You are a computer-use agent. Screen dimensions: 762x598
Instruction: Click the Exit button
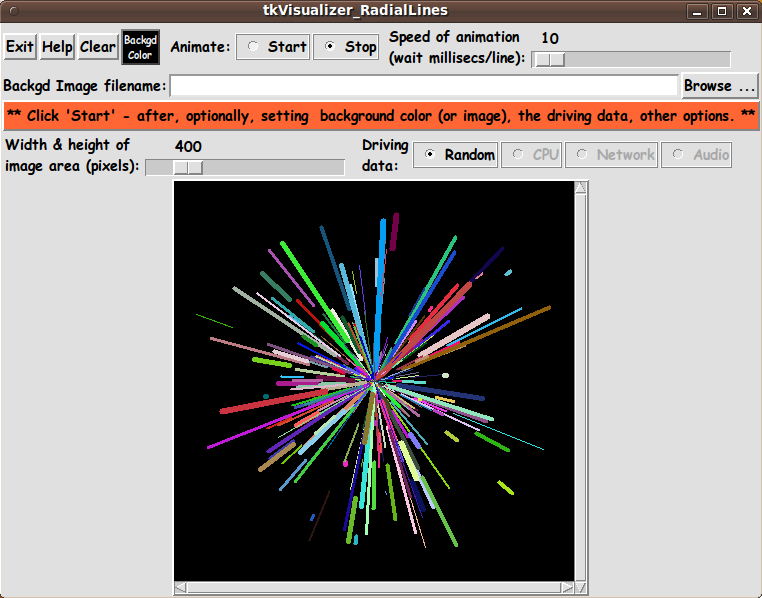click(20, 47)
